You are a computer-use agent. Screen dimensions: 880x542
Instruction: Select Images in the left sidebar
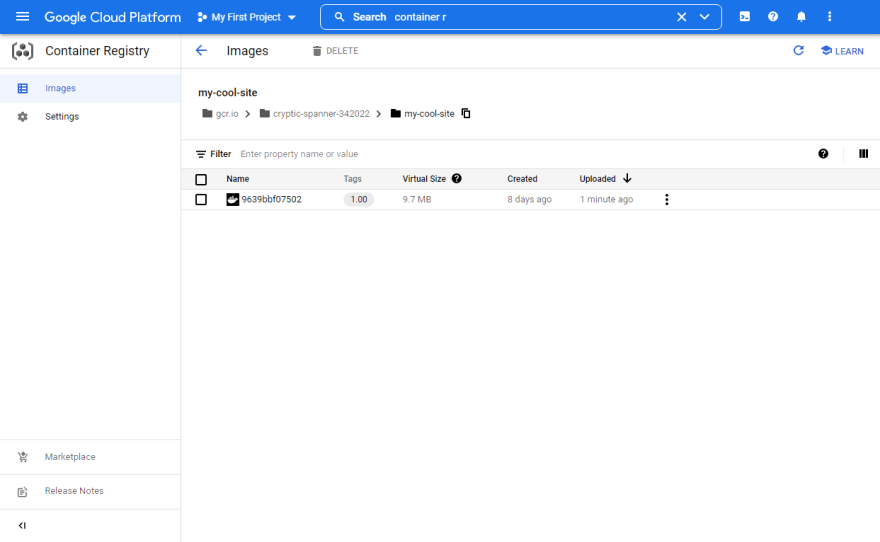click(x=90, y=88)
